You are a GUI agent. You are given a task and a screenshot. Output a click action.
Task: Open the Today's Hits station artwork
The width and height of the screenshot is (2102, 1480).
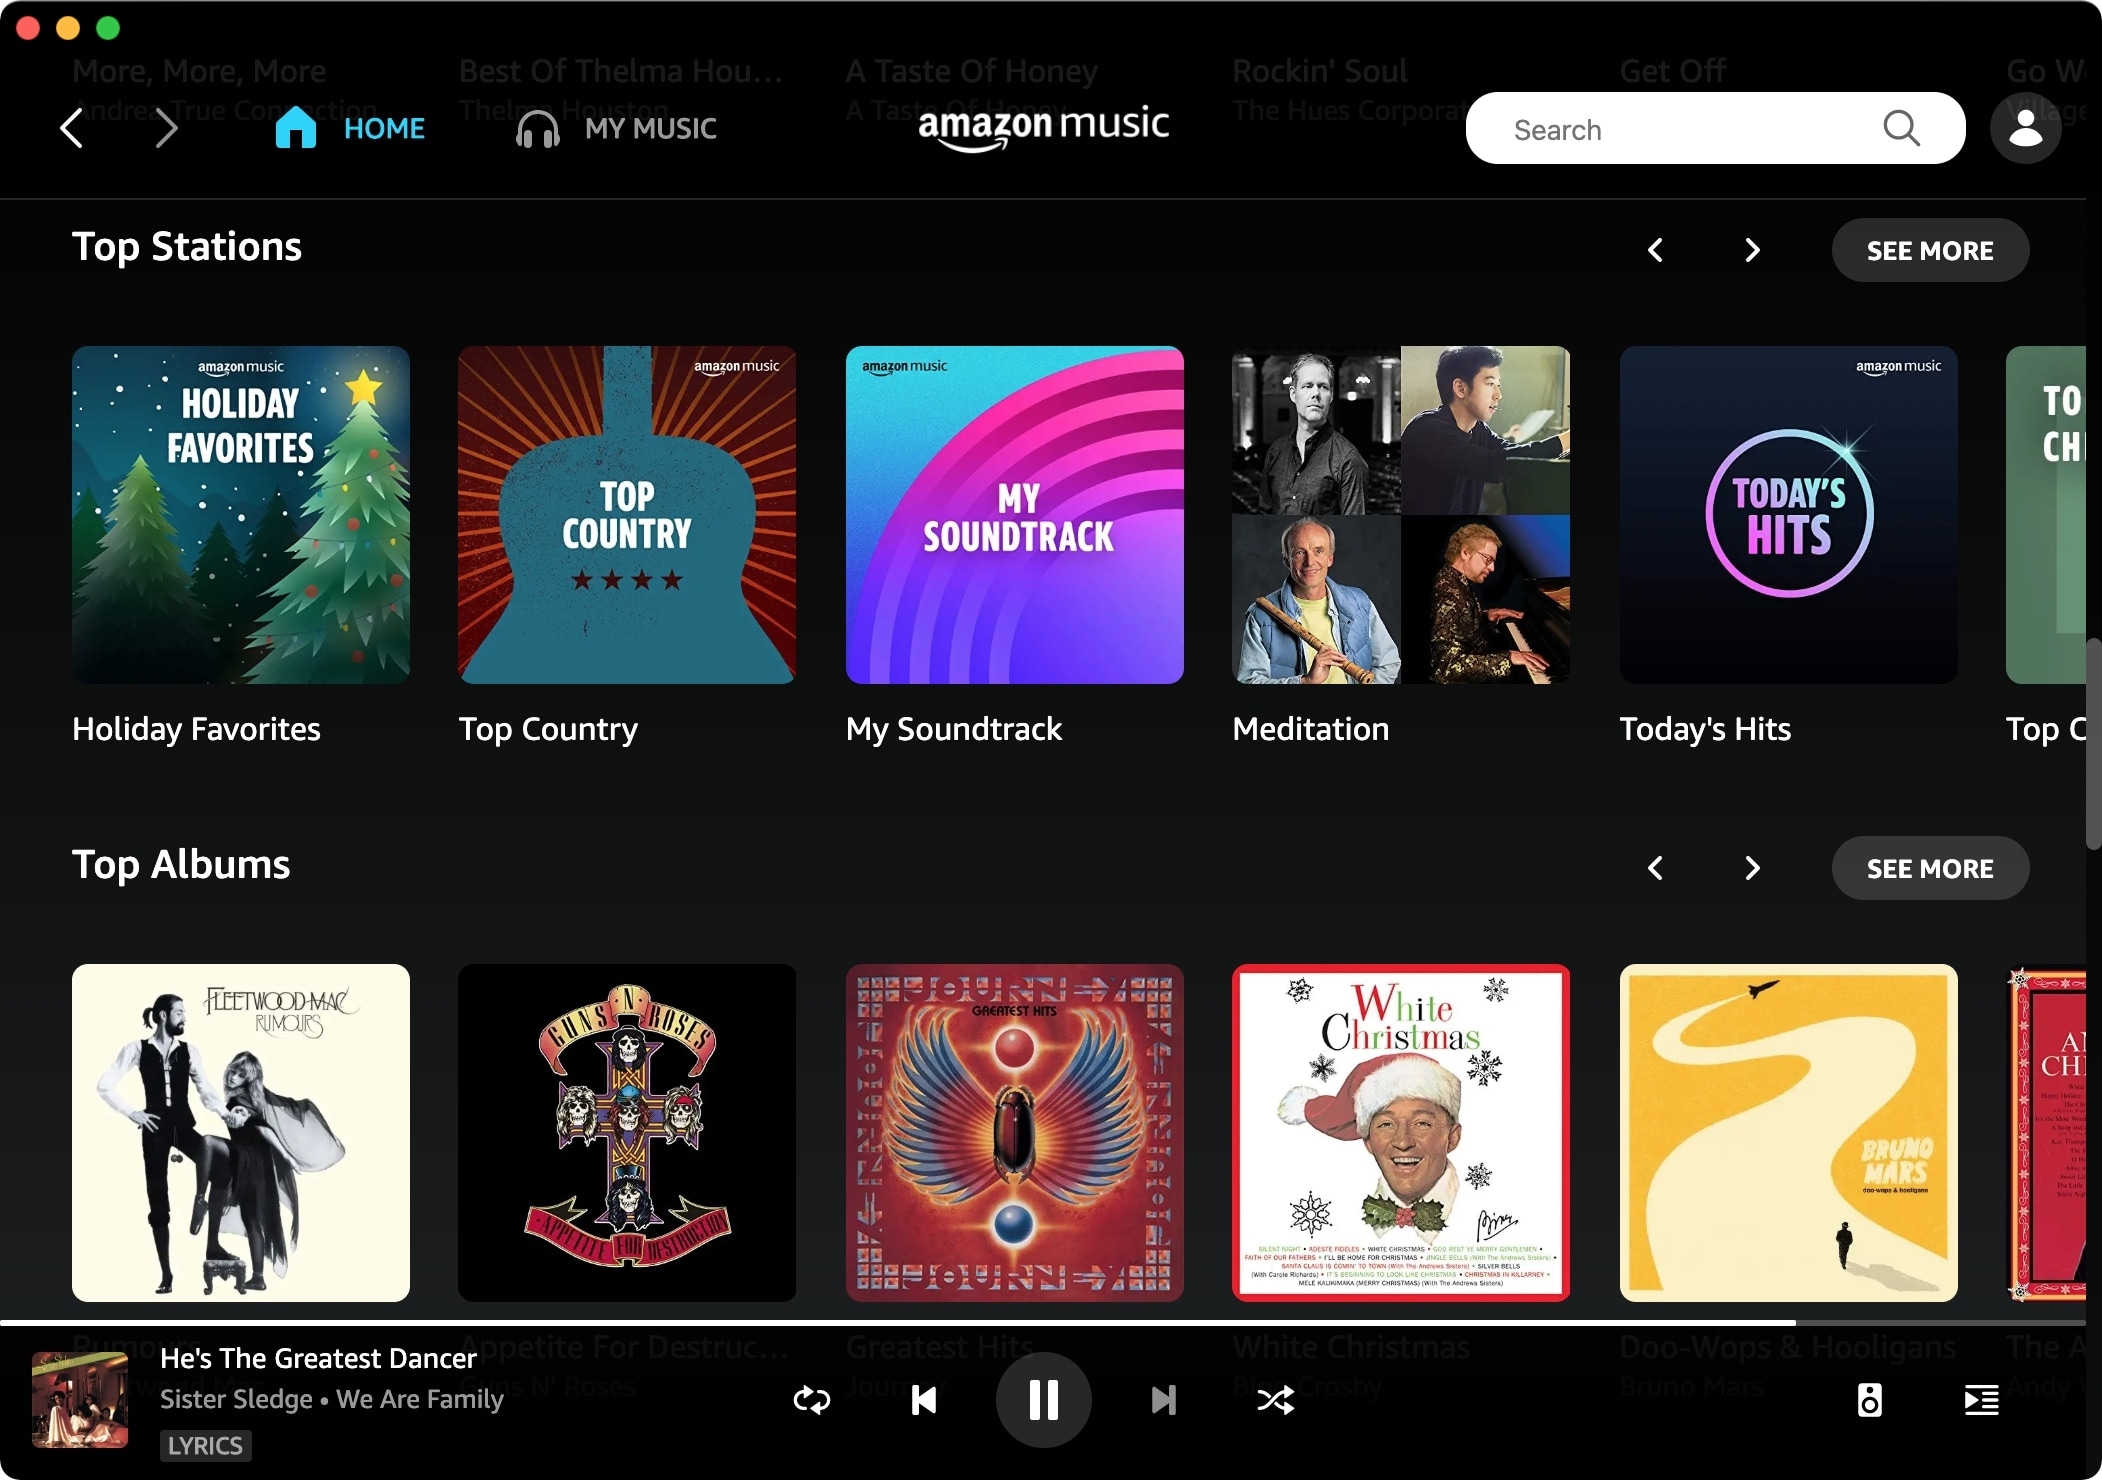1789,515
